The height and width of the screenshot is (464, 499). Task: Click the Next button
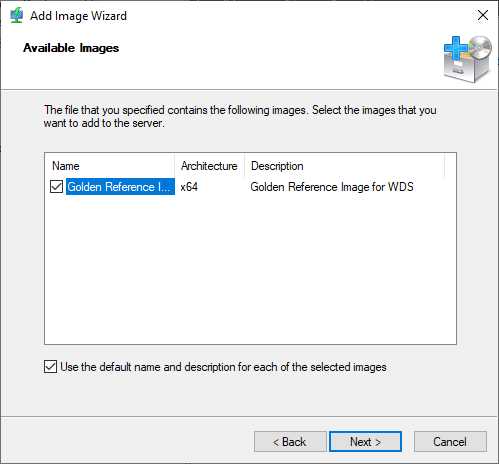click(x=365, y=442)
